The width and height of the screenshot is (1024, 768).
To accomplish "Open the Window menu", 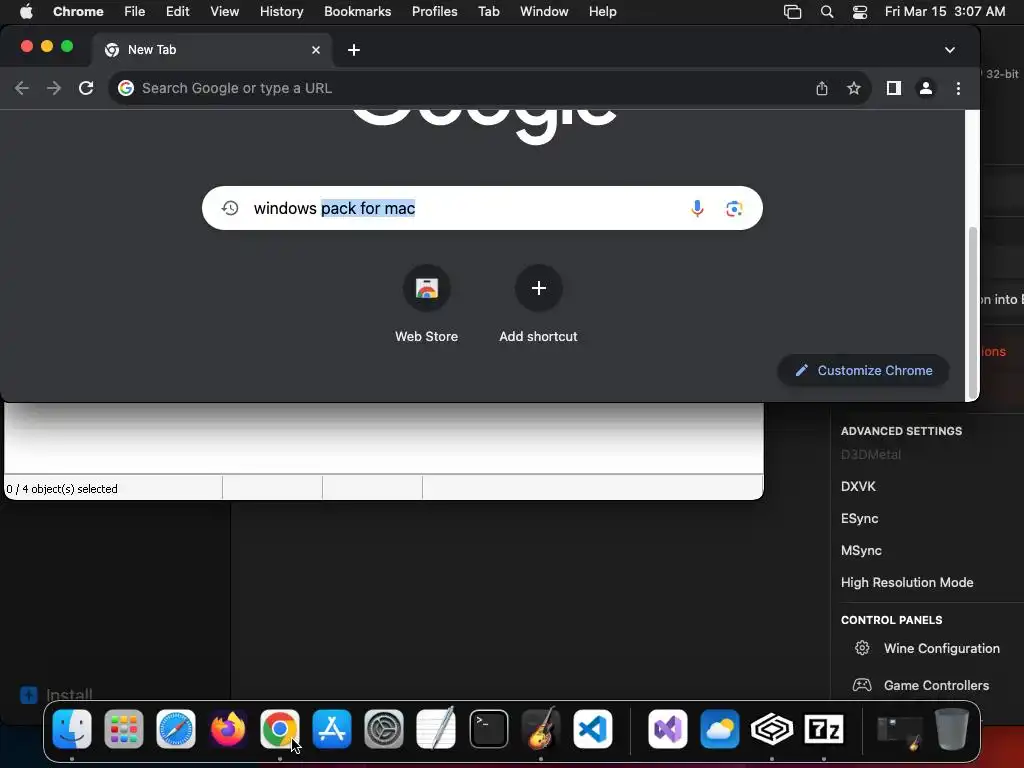I will point(544,12).
